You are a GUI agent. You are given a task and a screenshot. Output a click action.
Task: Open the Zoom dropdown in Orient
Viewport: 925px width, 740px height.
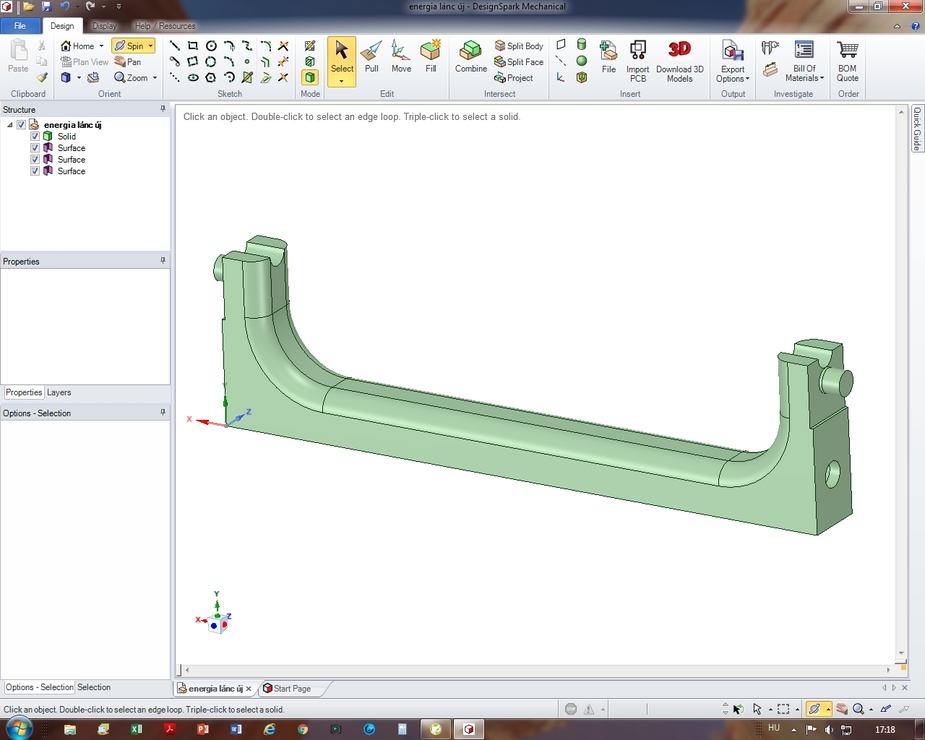154,78
